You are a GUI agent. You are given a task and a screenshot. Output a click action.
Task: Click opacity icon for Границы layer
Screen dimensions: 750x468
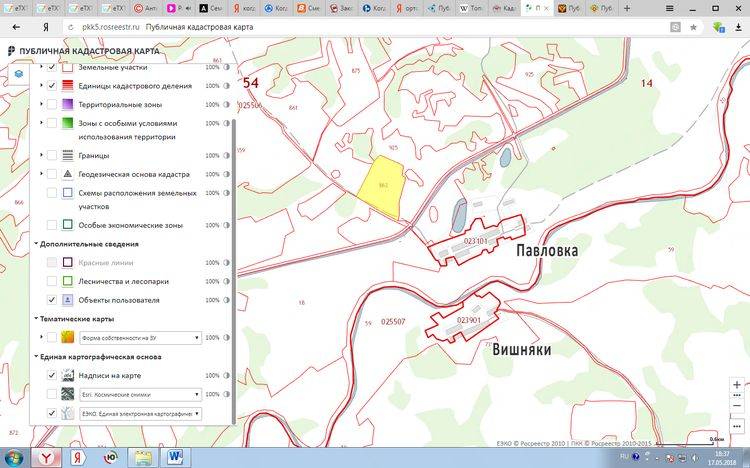coord(227,156)
